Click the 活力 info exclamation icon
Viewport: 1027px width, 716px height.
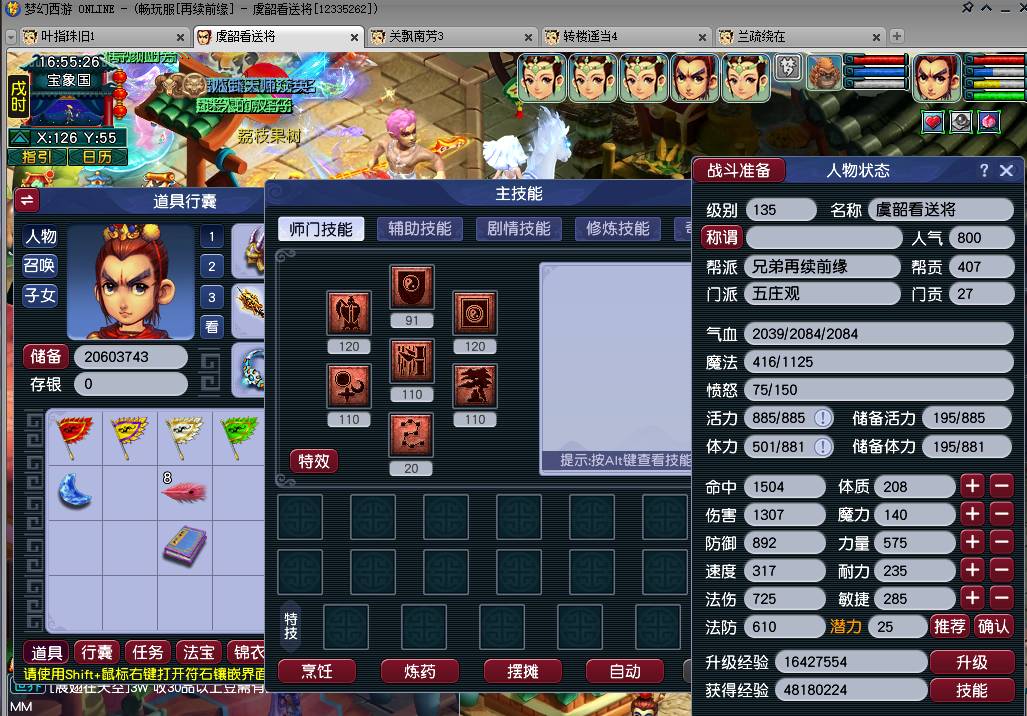tap(823, 418)
